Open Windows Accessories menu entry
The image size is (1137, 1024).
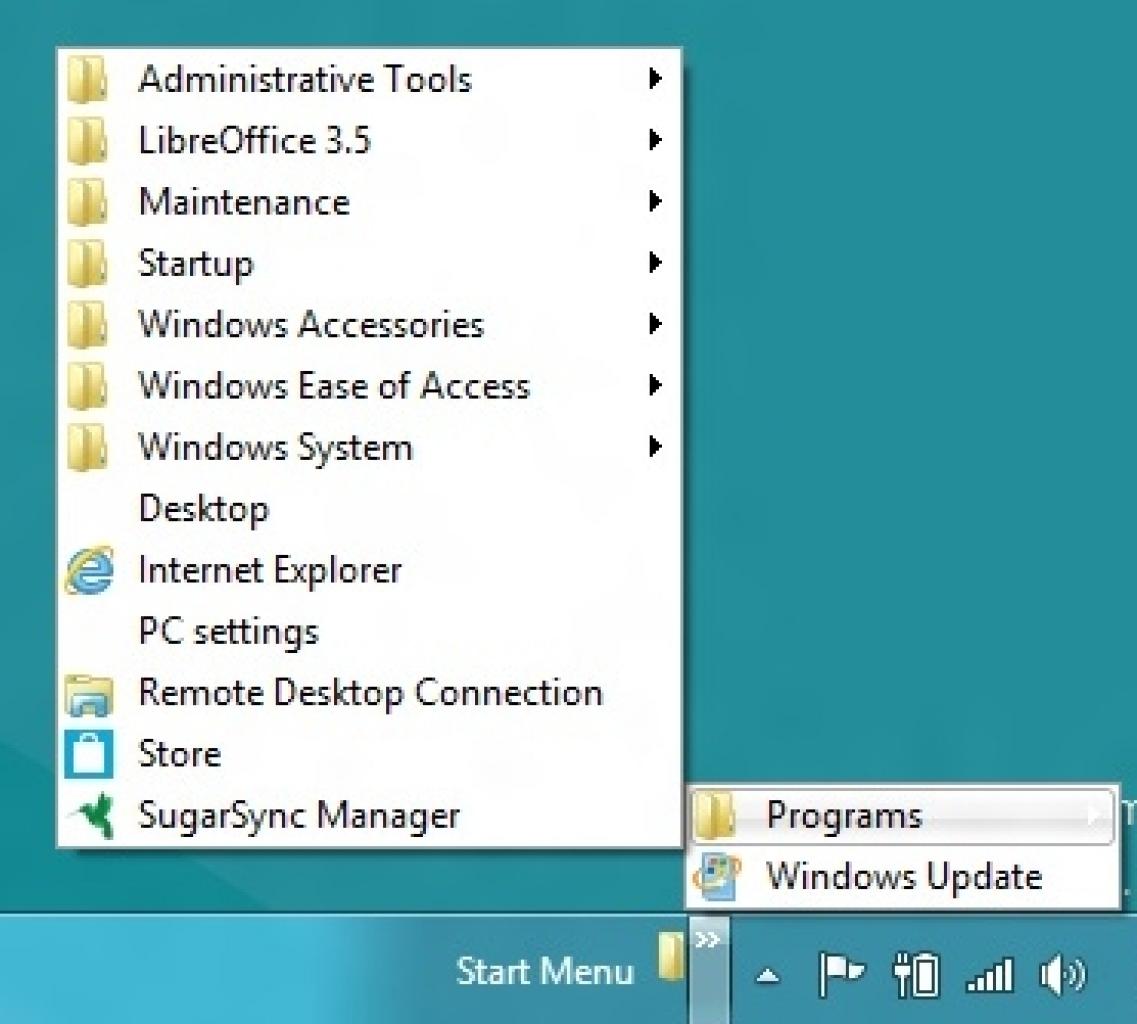(x=369, y=324)
